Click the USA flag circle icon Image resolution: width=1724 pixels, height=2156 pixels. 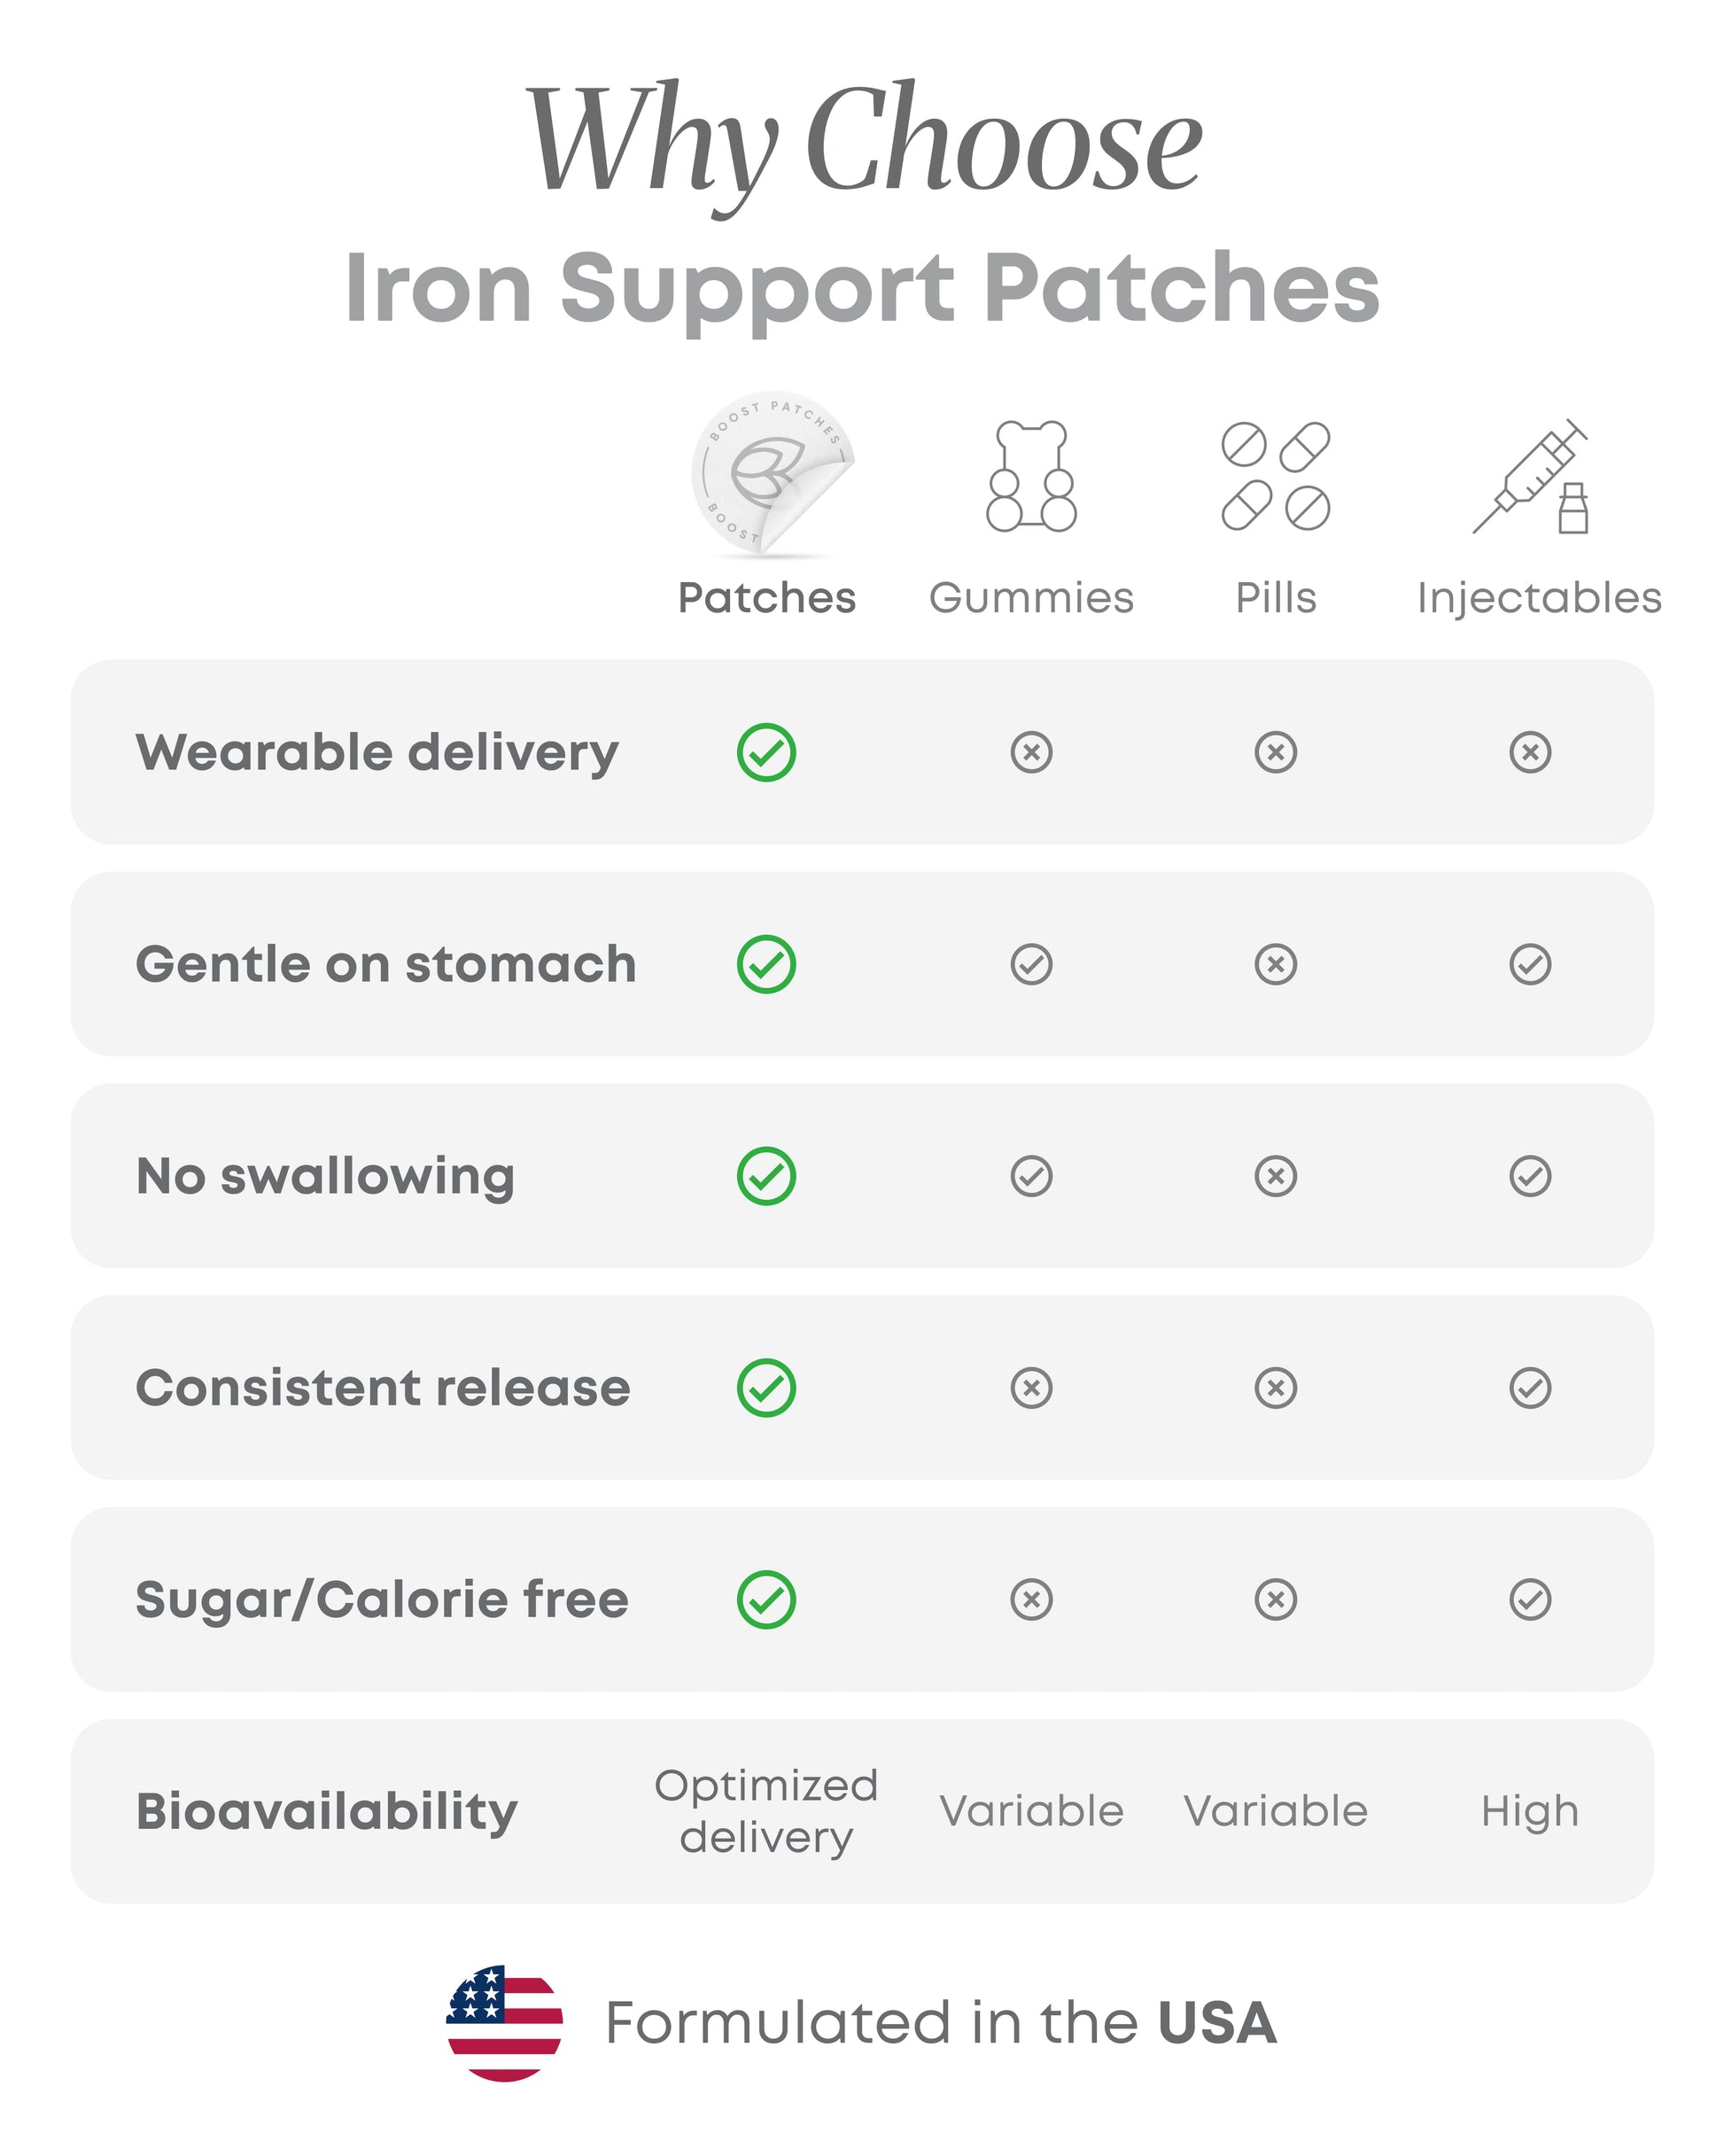(504, 2022)
